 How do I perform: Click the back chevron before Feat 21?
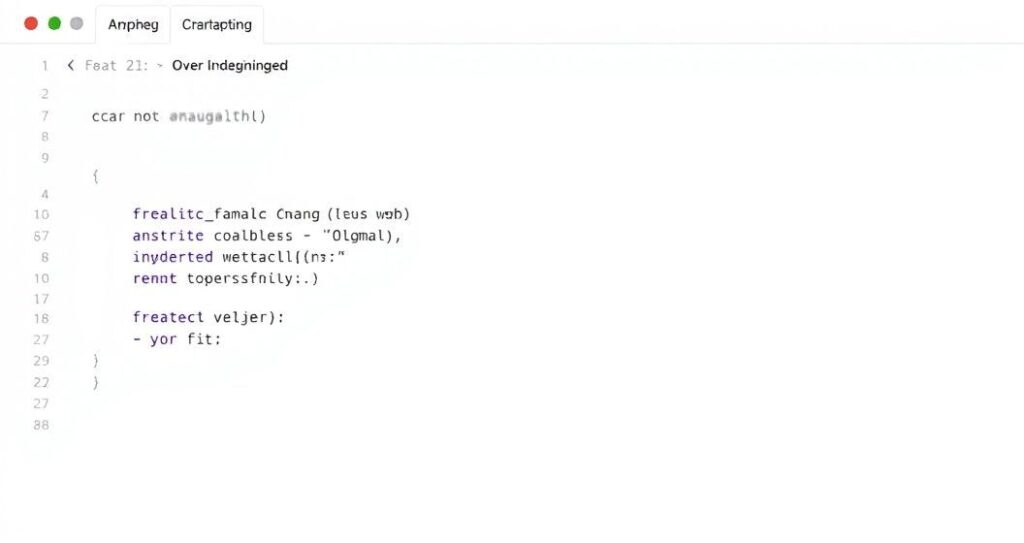(x=71, y=66)
